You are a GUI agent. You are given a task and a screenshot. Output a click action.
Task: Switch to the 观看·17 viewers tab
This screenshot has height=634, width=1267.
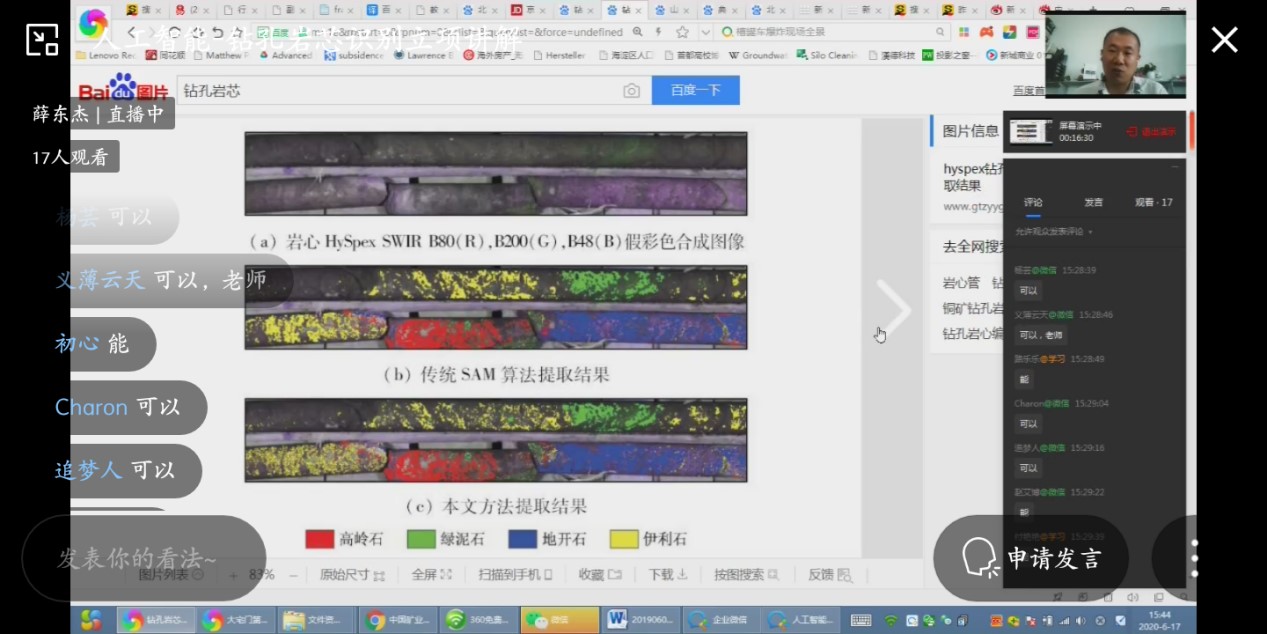[1154, 203]
